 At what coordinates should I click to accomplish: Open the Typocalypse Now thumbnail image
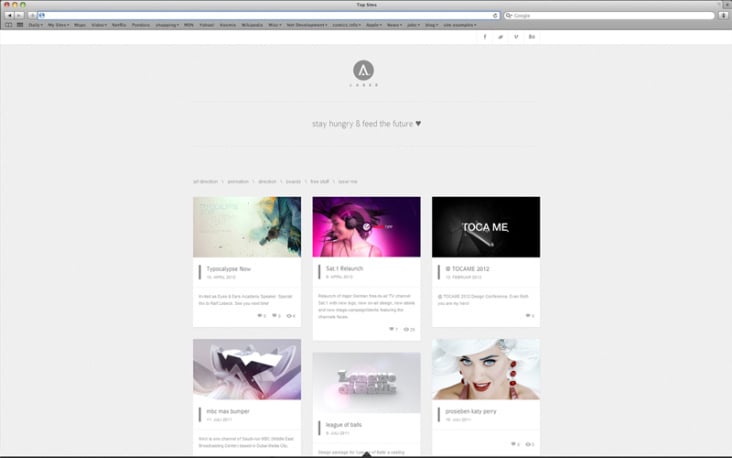tap(247, 227)
